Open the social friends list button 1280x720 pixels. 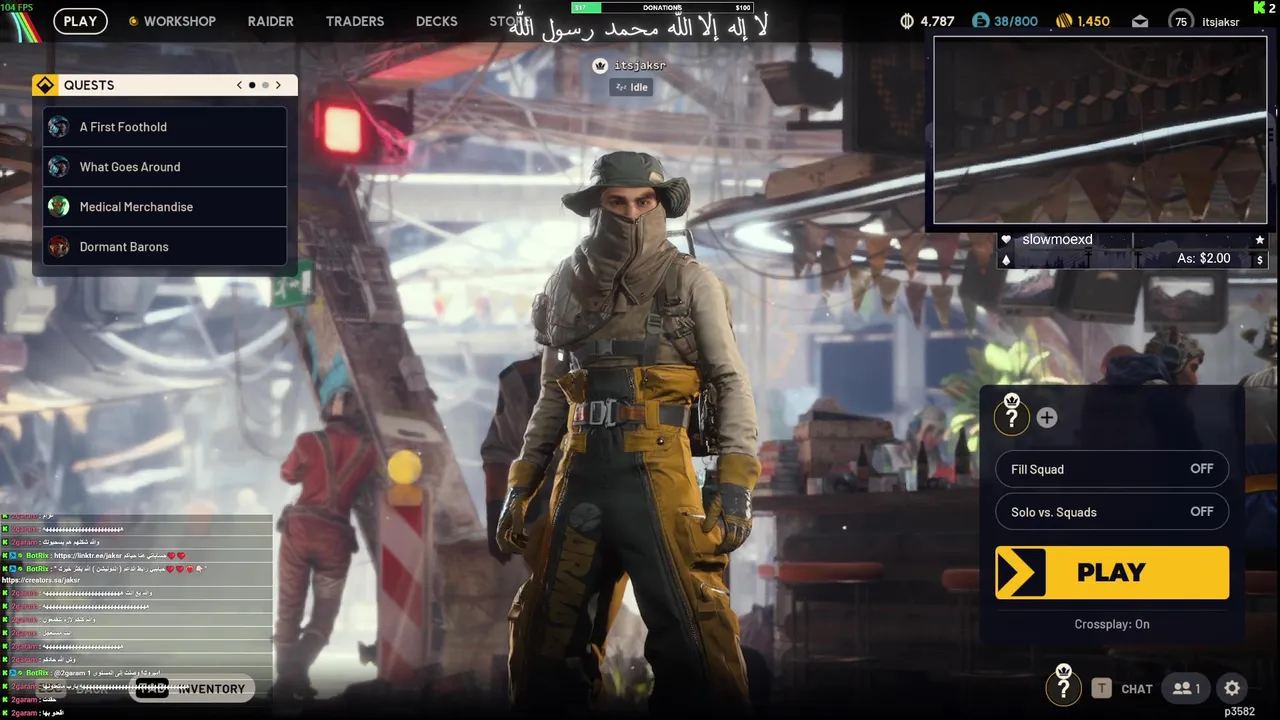1187,688
